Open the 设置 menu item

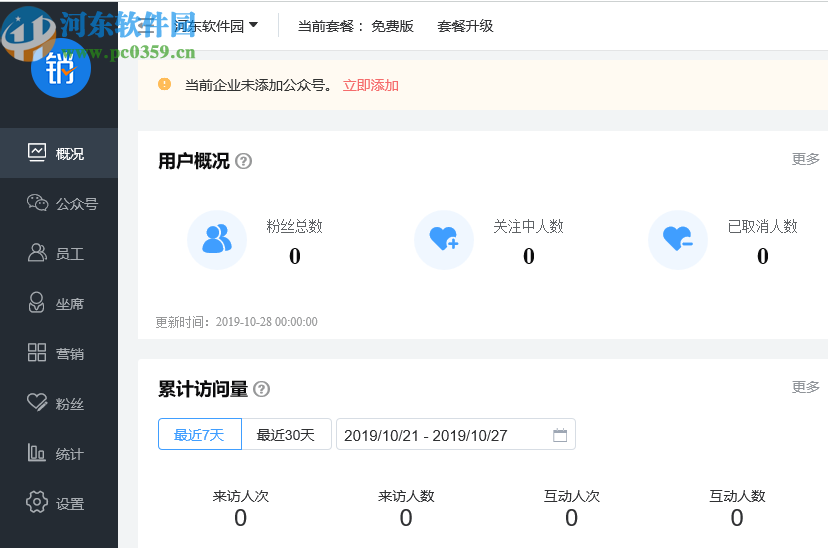[59, 503]
